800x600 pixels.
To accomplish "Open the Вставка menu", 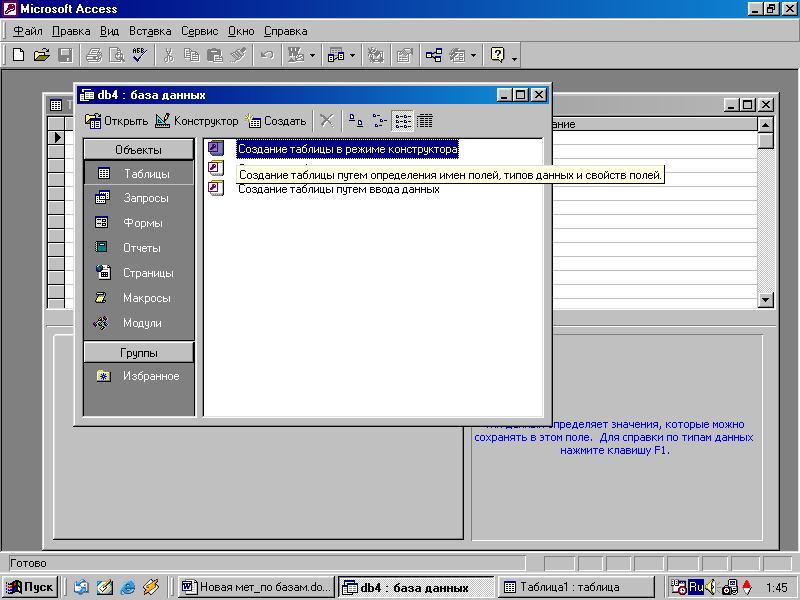I will click(x=150, y=32).
